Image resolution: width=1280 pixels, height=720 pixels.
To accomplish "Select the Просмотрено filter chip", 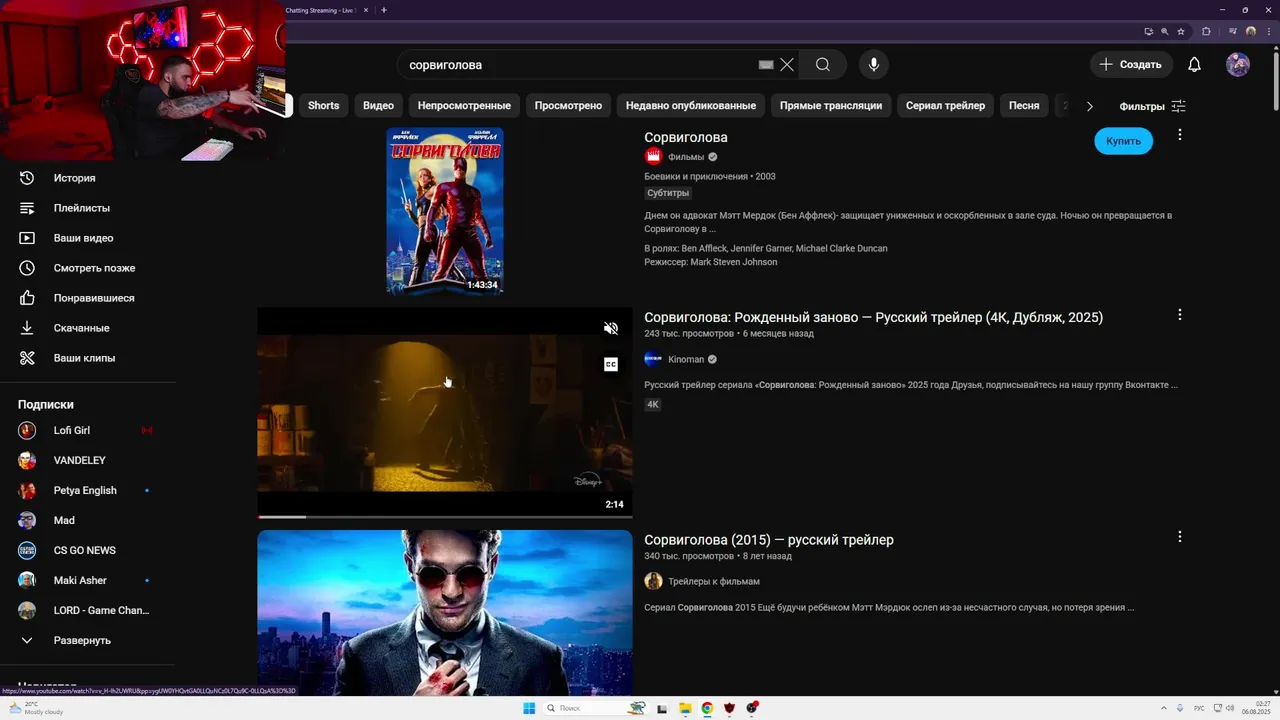I will [x=568, y=106].
